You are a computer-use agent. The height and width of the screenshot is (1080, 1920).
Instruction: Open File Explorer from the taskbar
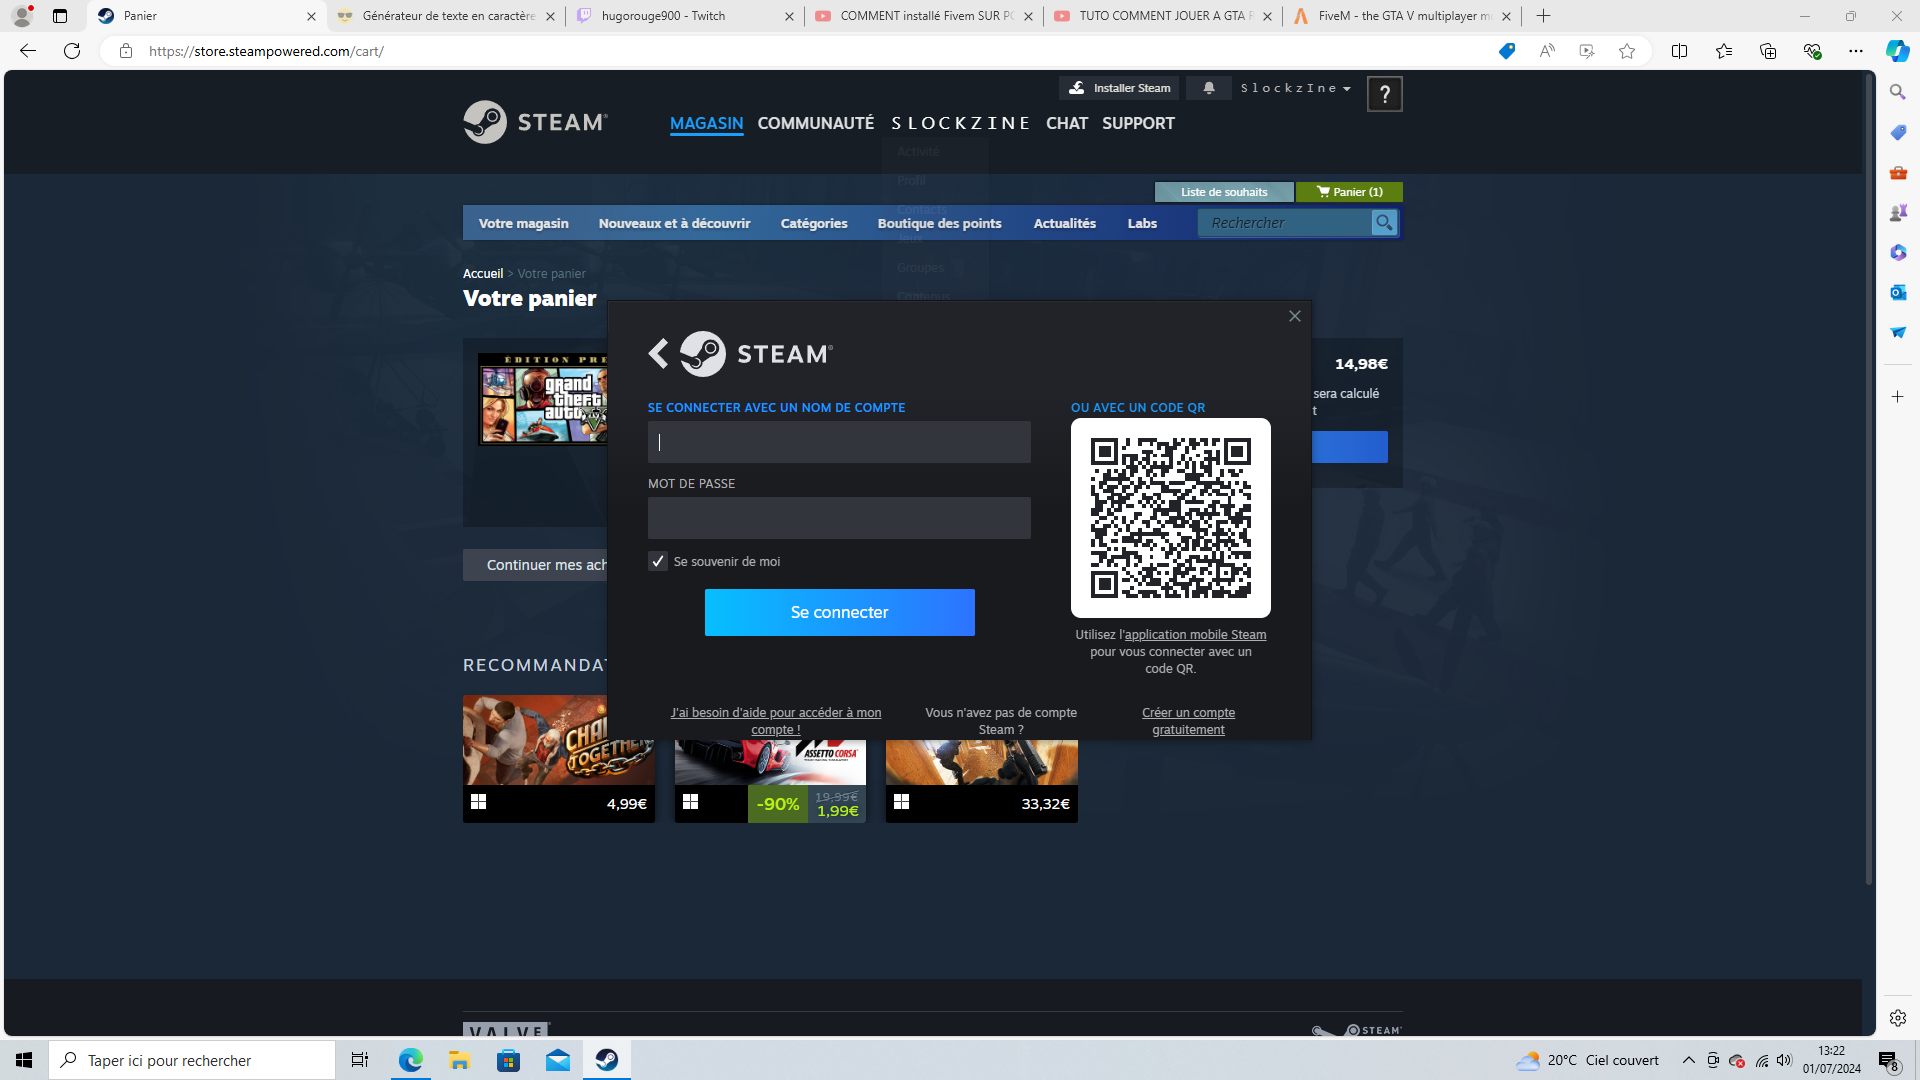pos(459,1060)
